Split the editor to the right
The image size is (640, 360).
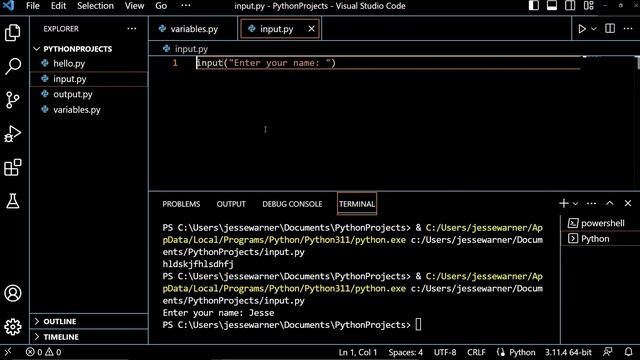point(610,29)
